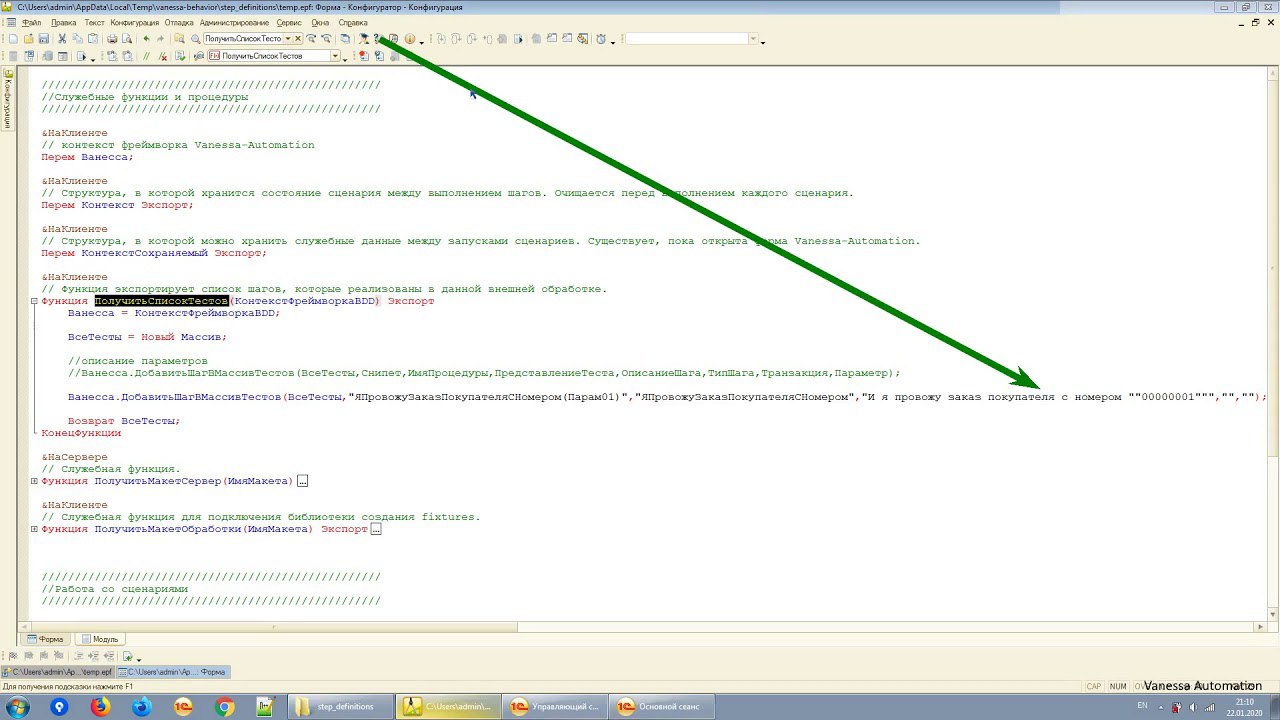Viewport: 1280px width, 720px height.
Task: Open the Правка menu
Action: [63, 22]
